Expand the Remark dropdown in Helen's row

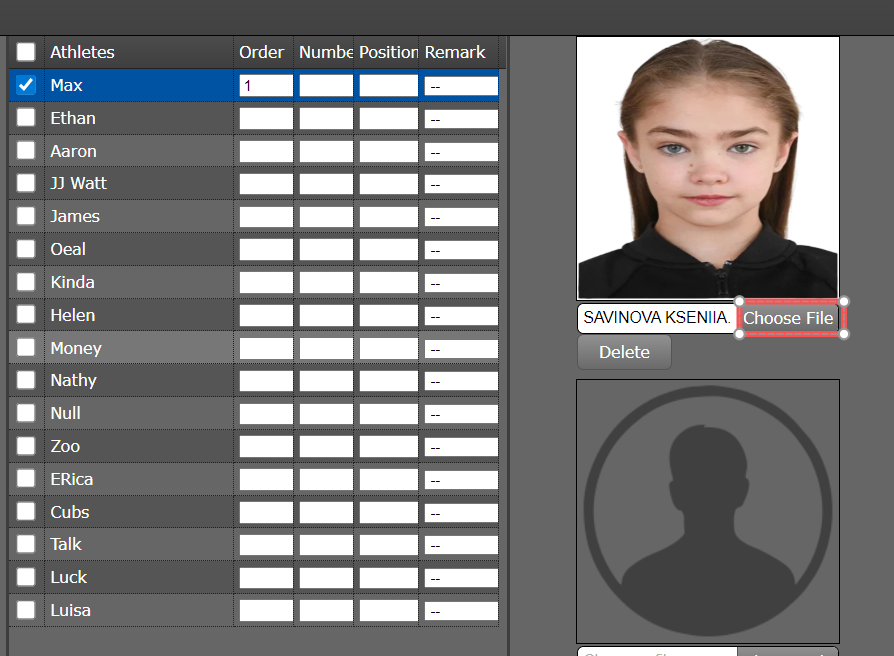coord(461,316)
